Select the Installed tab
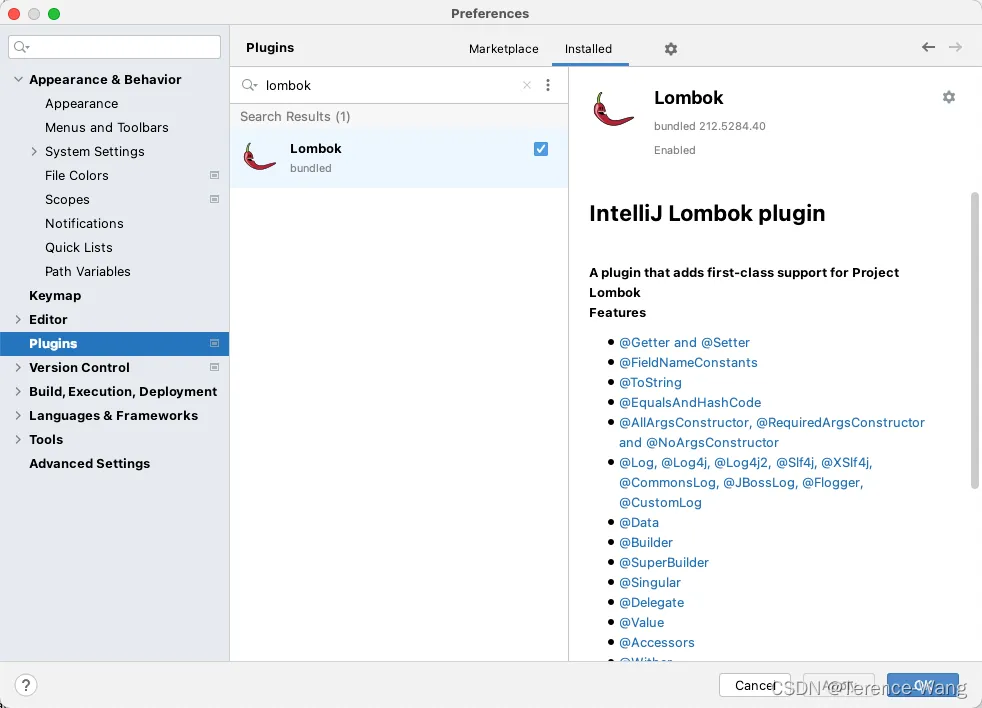 pos(588,49)
